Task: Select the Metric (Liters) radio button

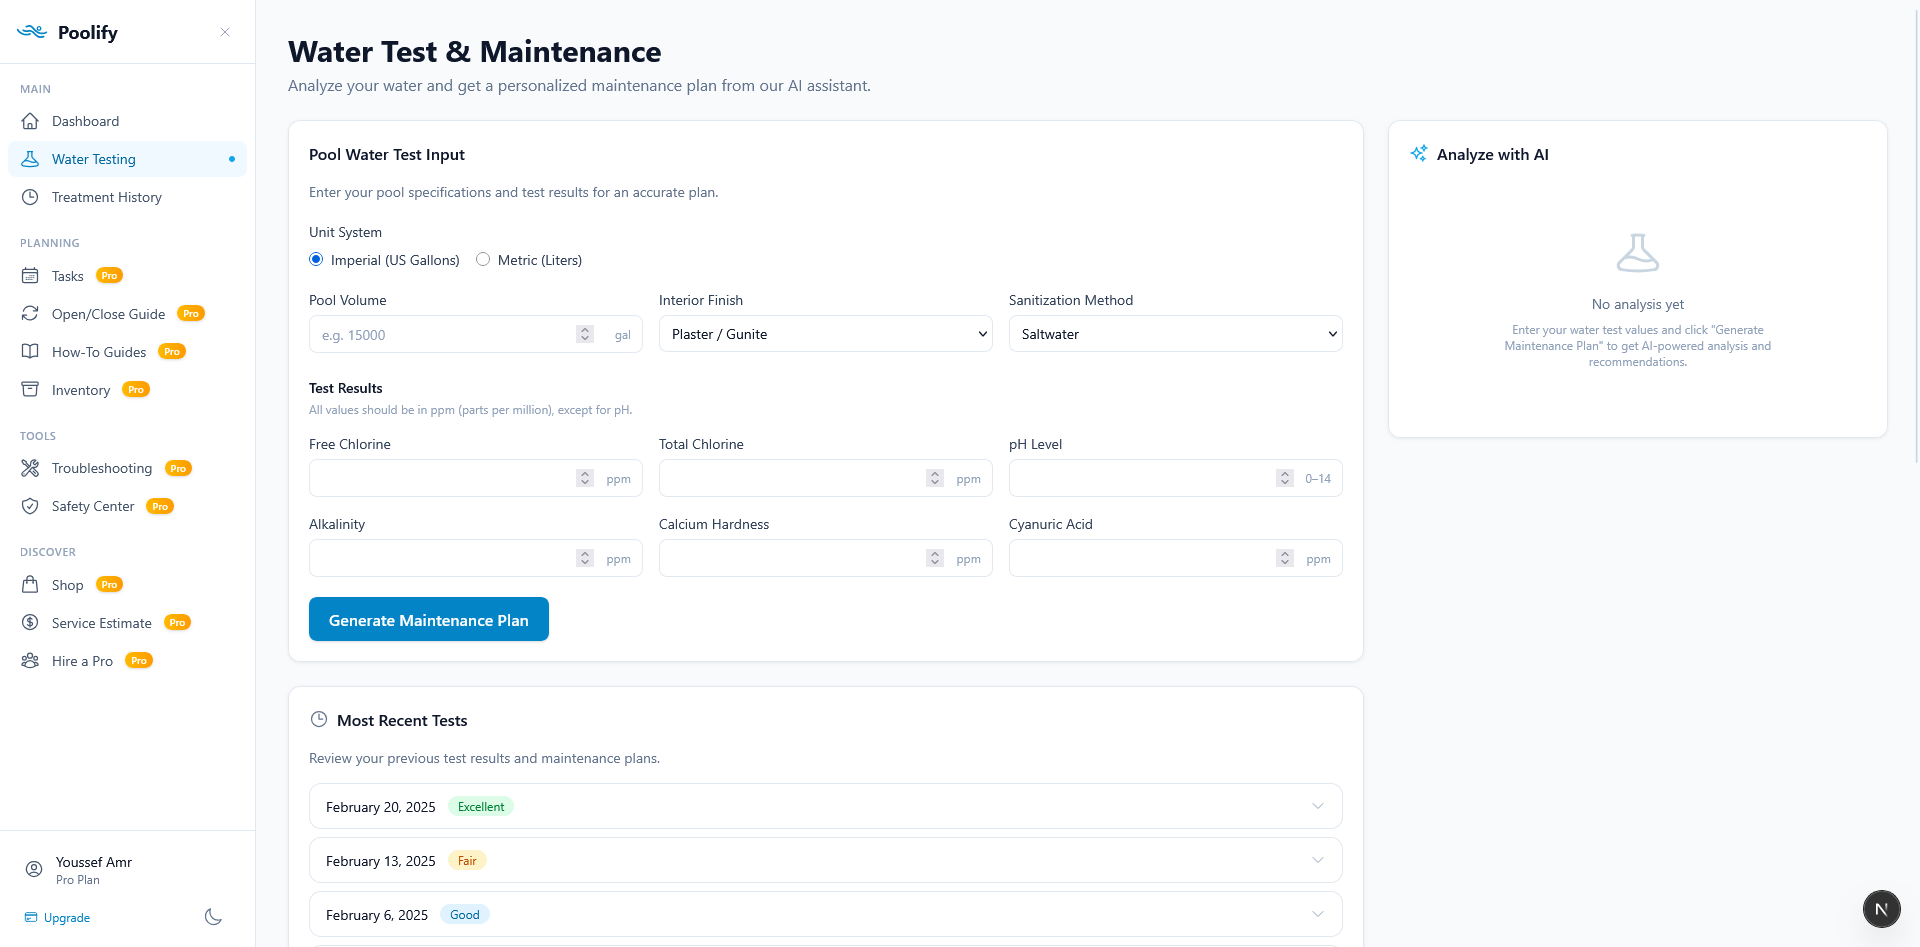Action: pyautogui.click(x=483, y=259)
